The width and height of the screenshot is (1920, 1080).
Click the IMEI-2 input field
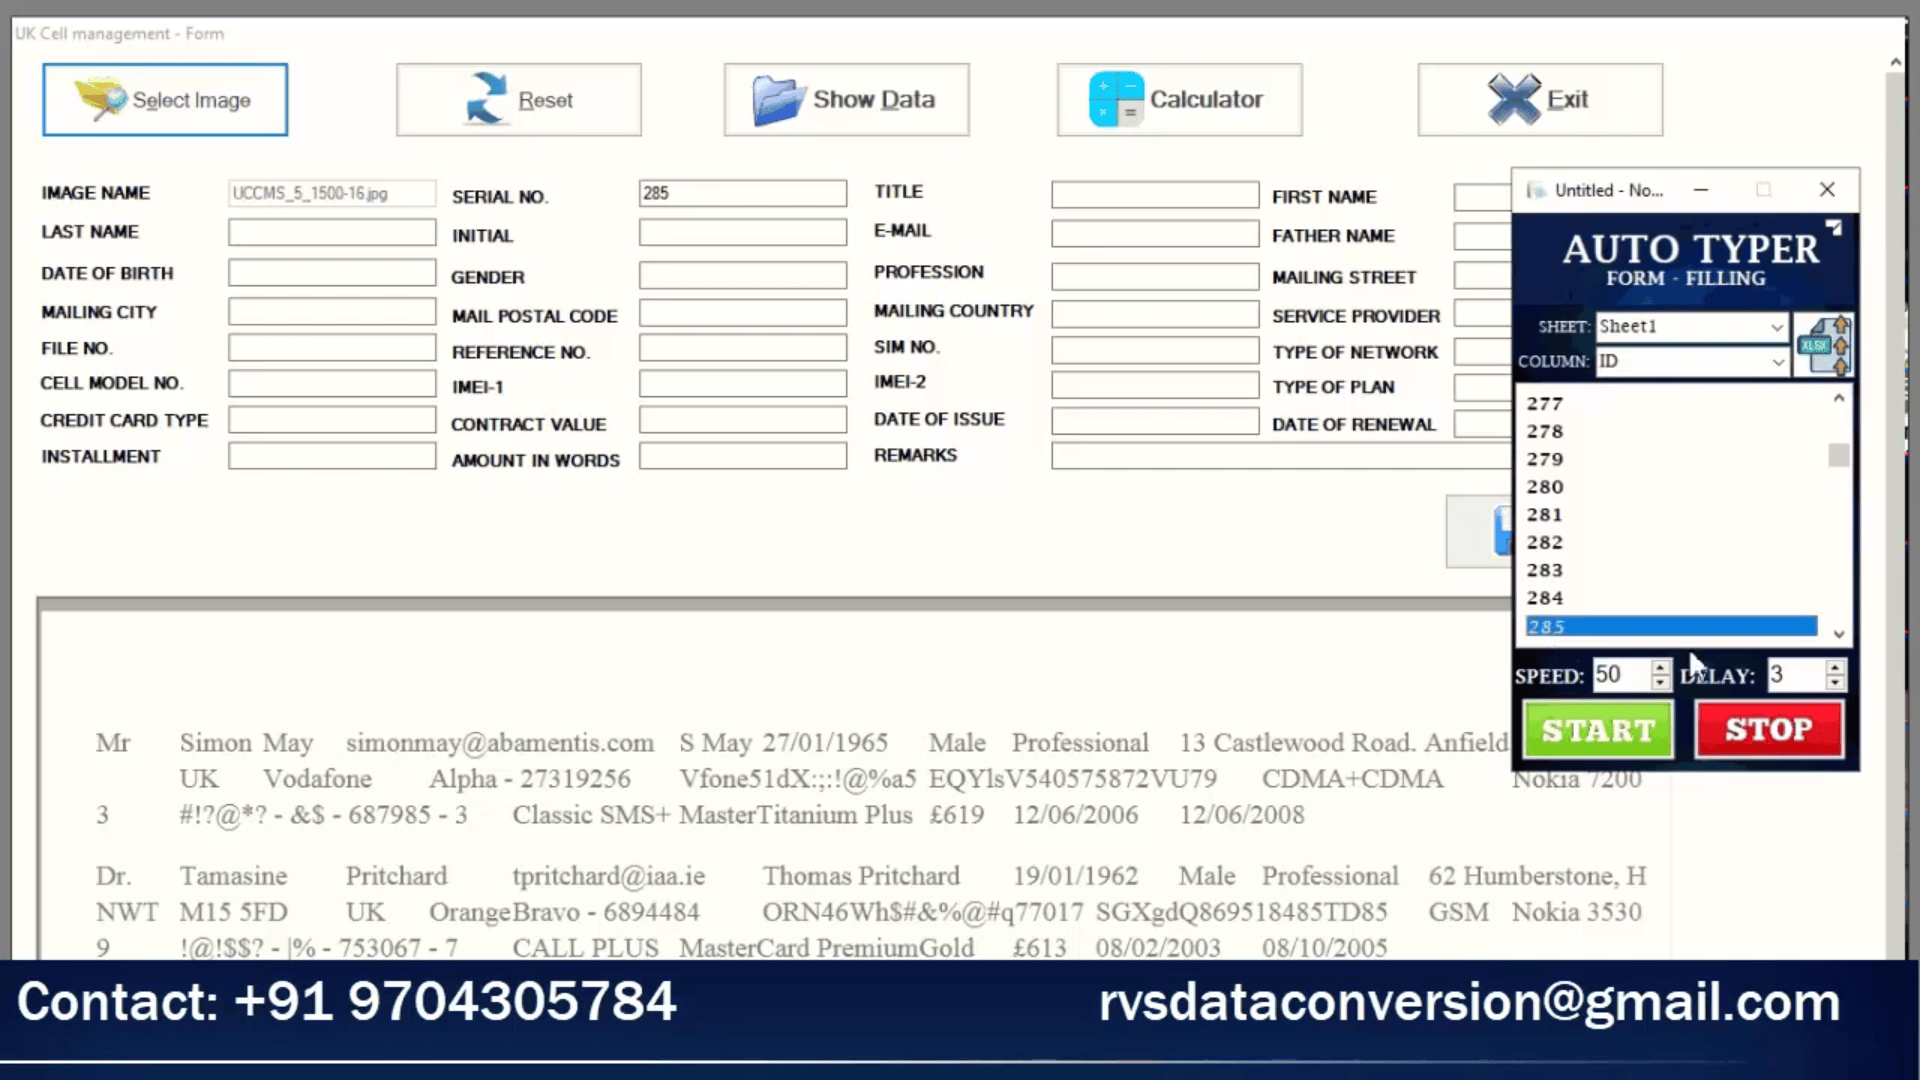(1155, 385)
